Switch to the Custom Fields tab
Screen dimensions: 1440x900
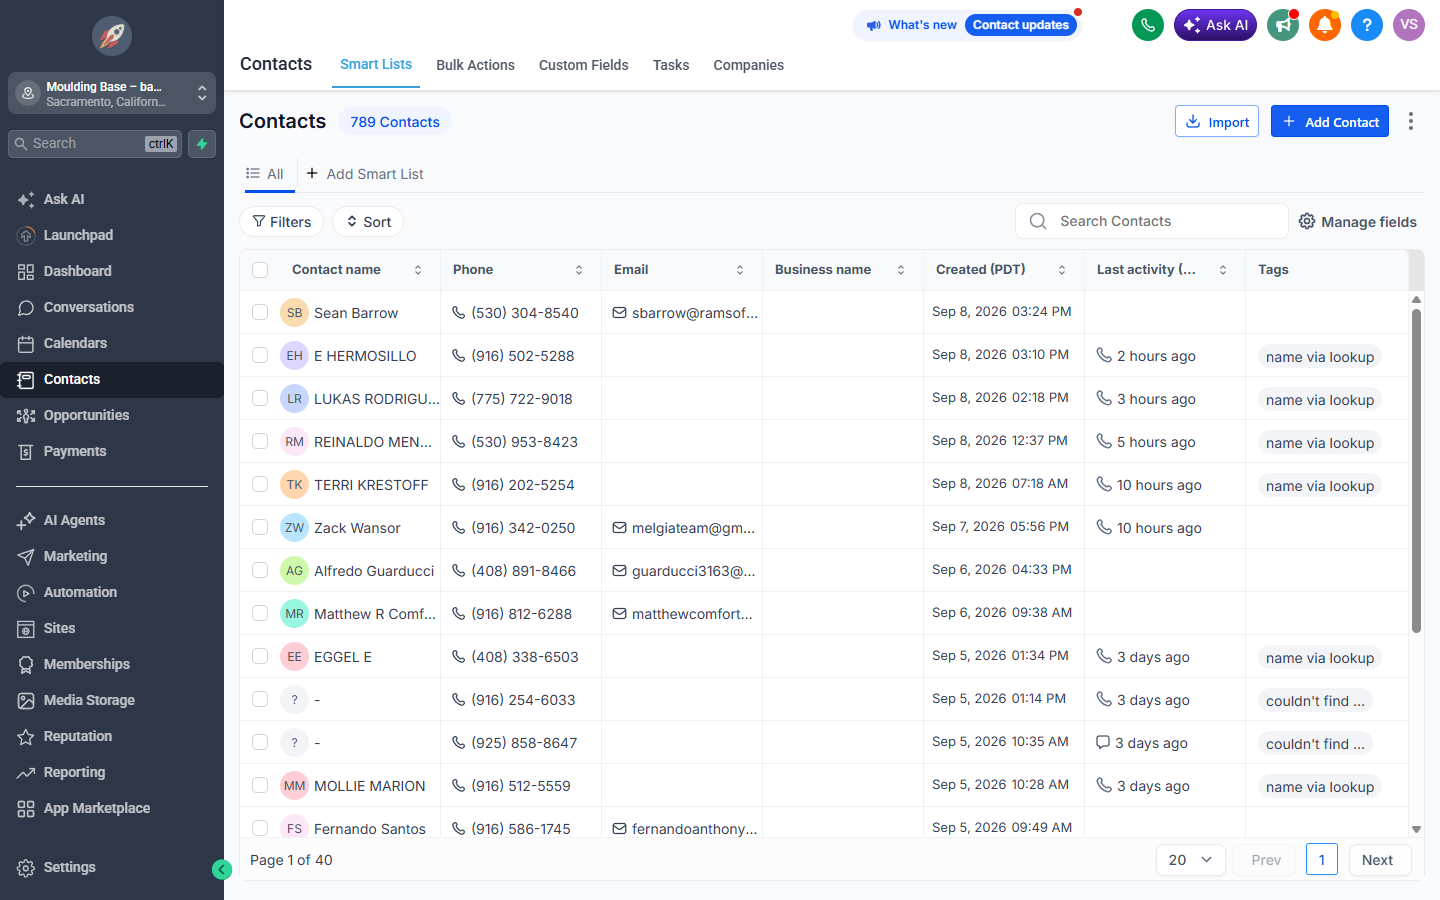[x=584, y=65]
